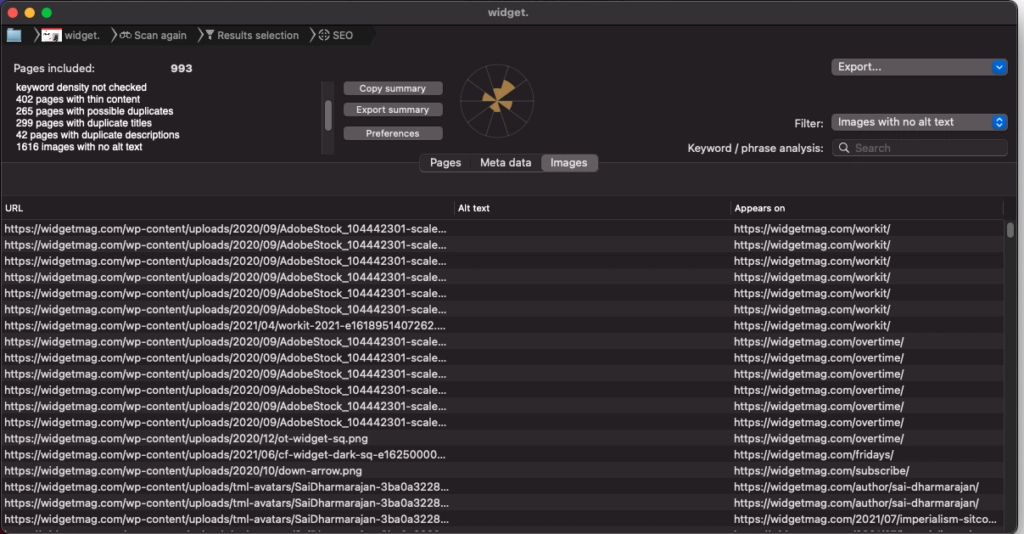Image resolution: width=1024 pixels, height=534 pixels.
Task: Click the Export summary button
Action: tap(392, 110)
